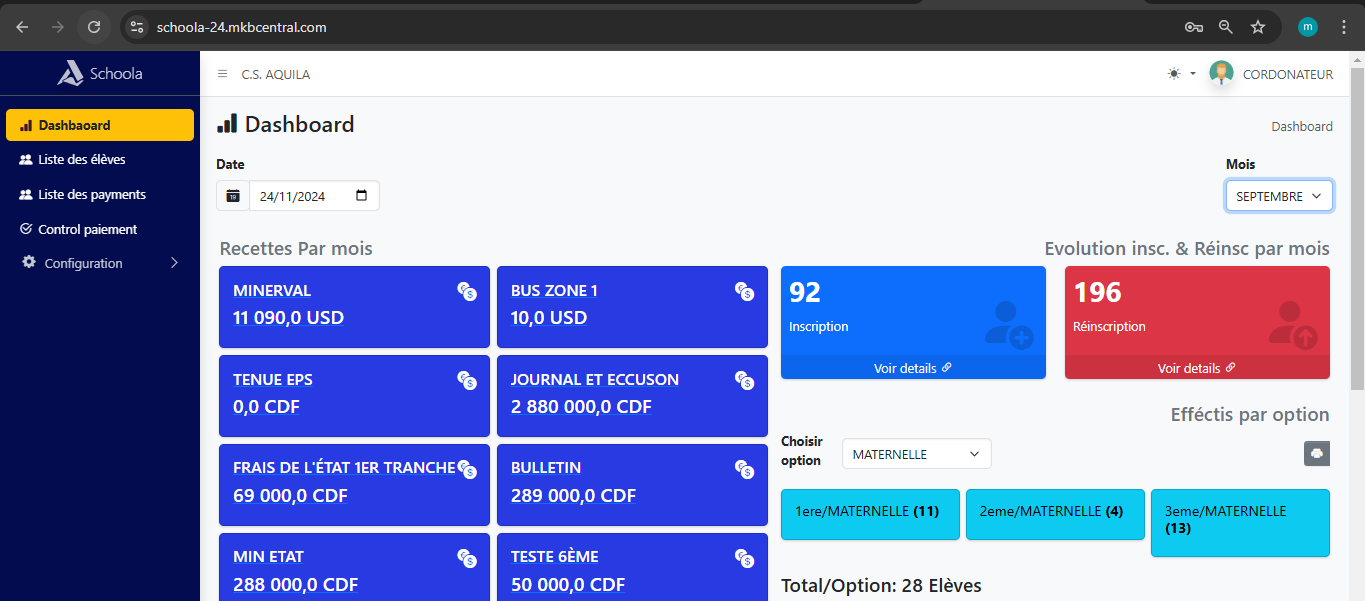Go to Liste des payments in the sidebar
Screen dimensions: 1365x601
92,194
